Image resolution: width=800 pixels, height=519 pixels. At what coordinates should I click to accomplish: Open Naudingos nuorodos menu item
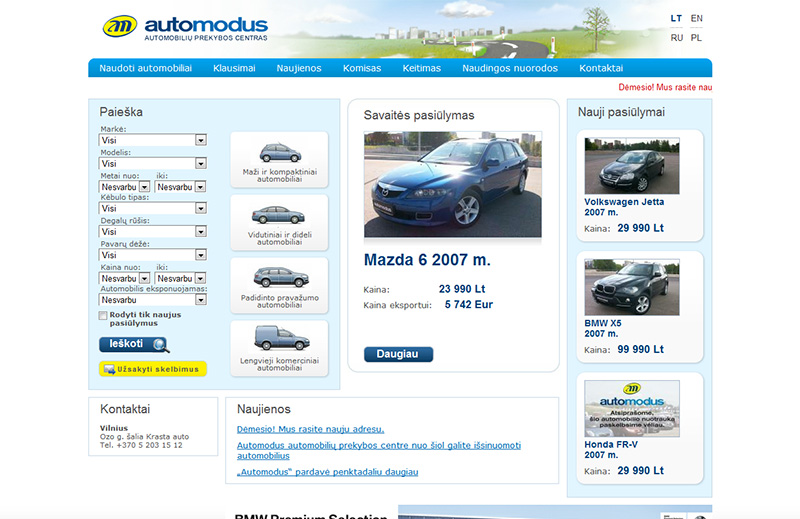pyautogui.click(x=510, y=68)
